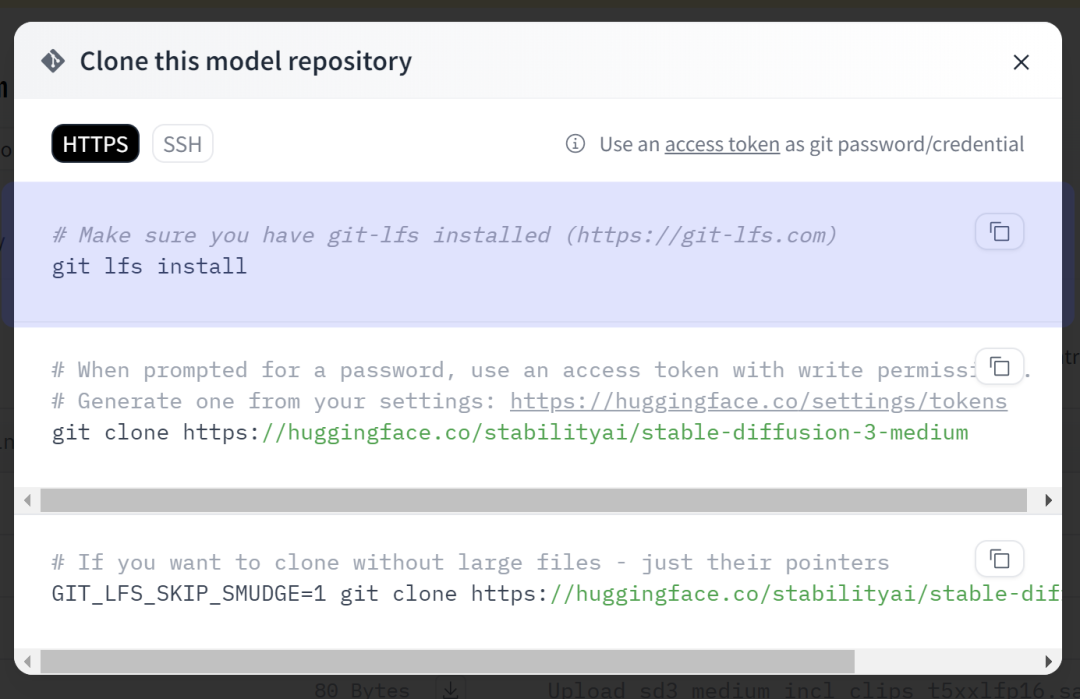Image resolution: width=1080 pixels, height=699 pixels.
Task: Click the git logo in dialog header
Action: click(53, 61)
